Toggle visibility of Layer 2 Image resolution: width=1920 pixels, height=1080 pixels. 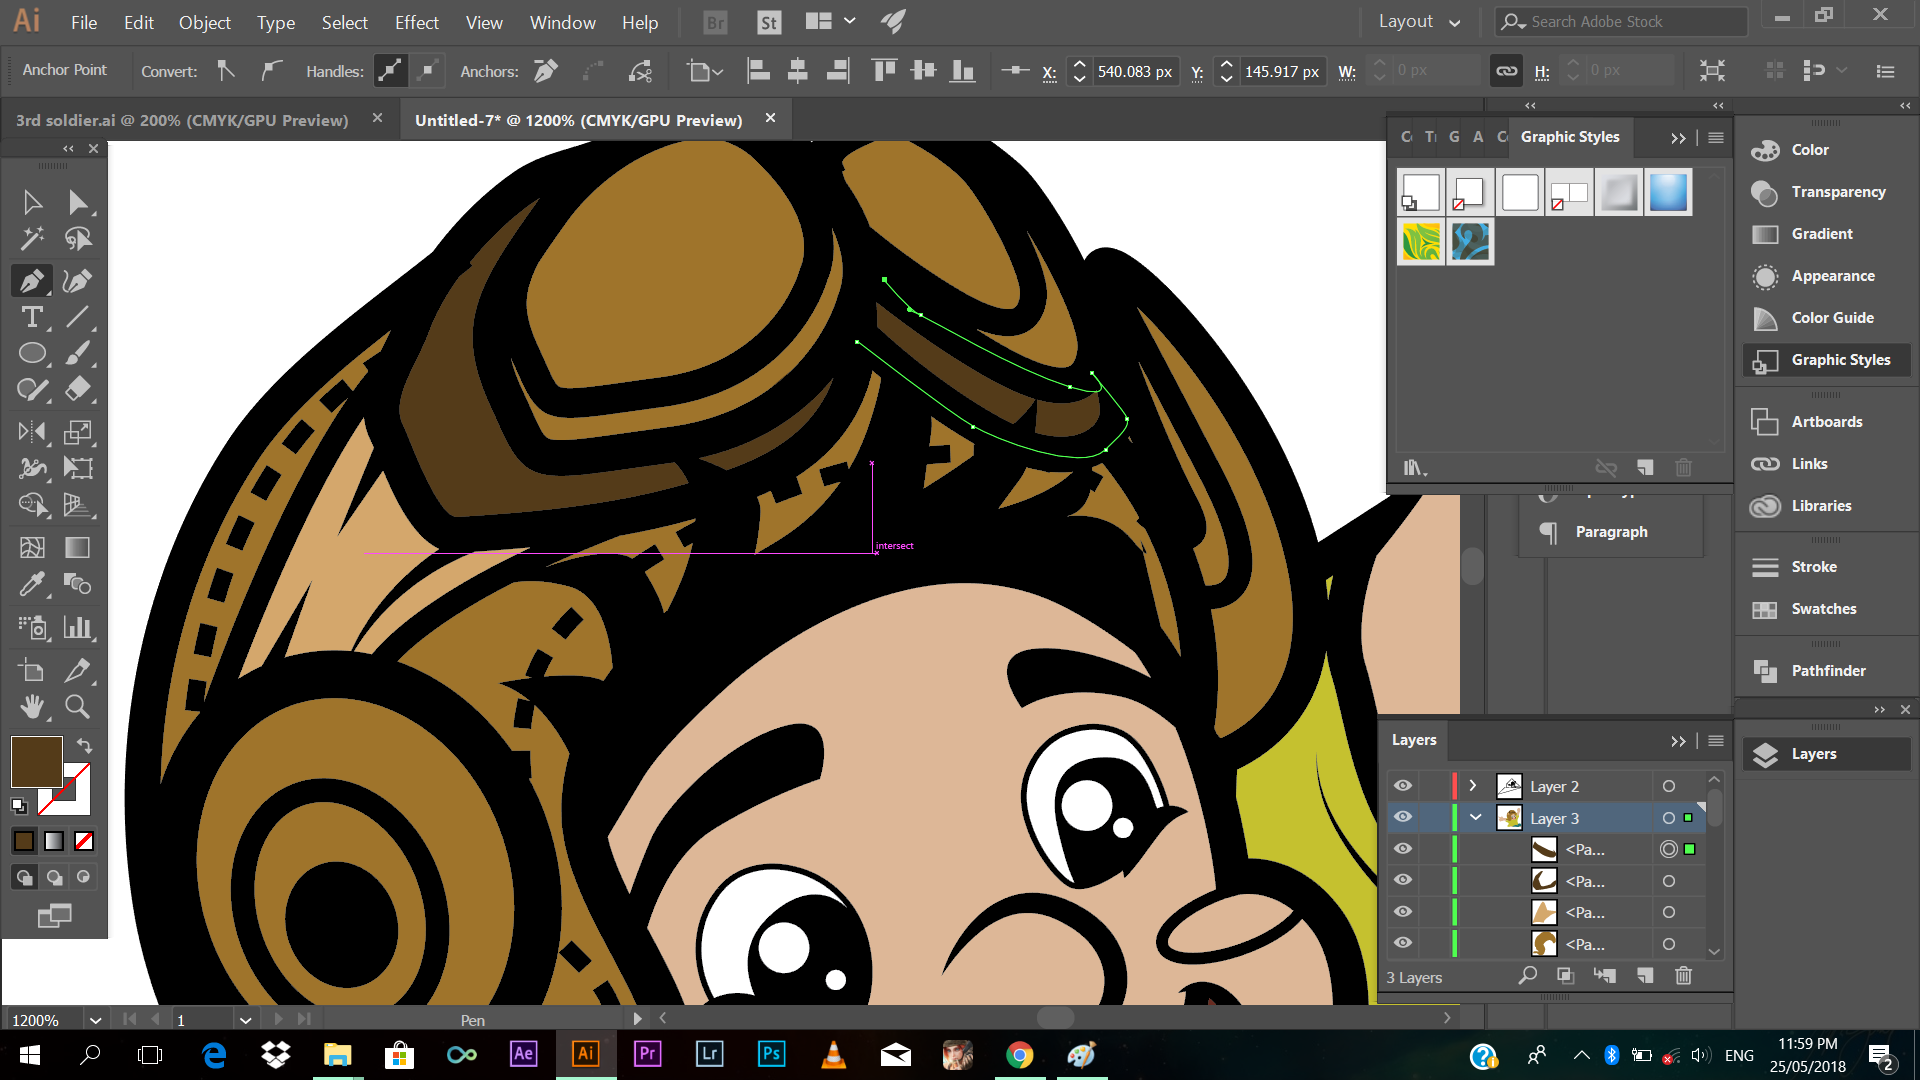(1403, 786)
